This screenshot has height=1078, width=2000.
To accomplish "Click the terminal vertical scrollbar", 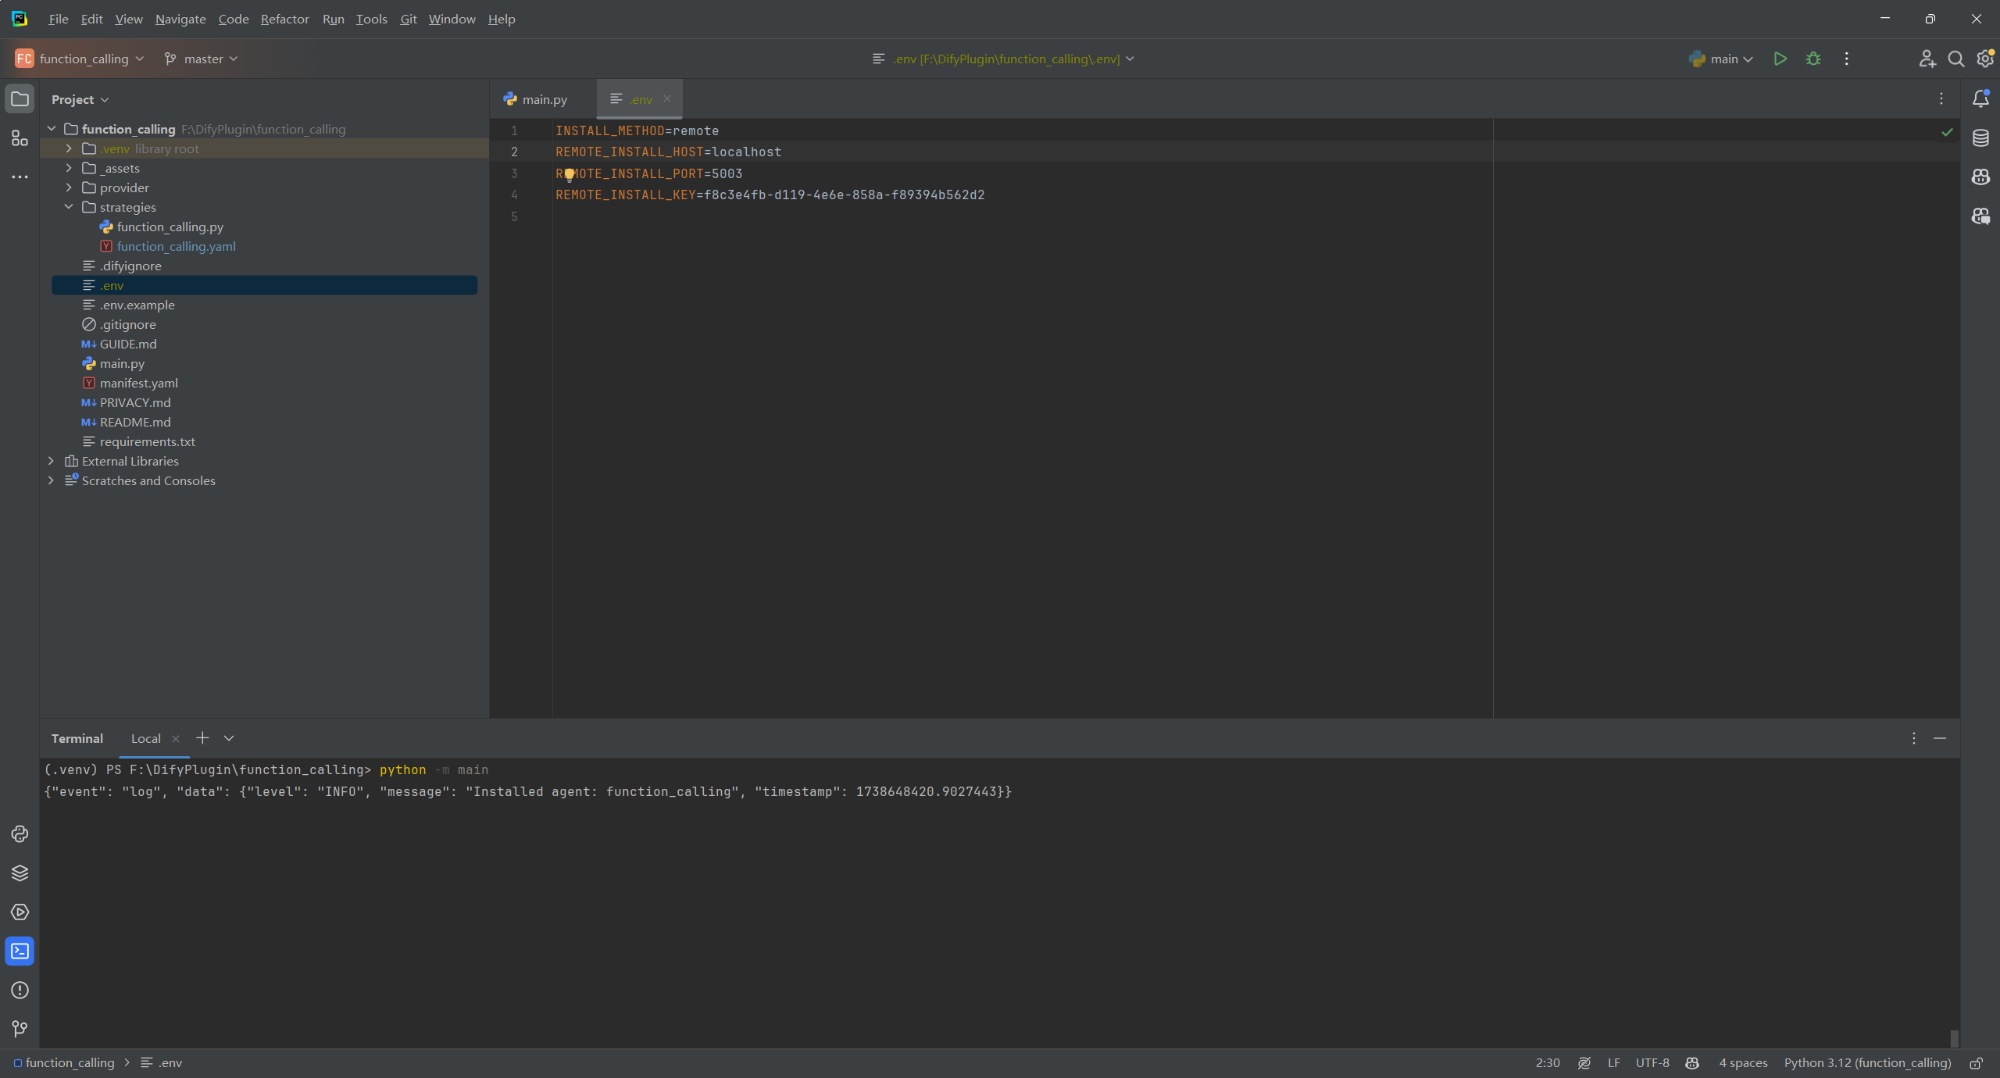I will coord(1954,1037).
